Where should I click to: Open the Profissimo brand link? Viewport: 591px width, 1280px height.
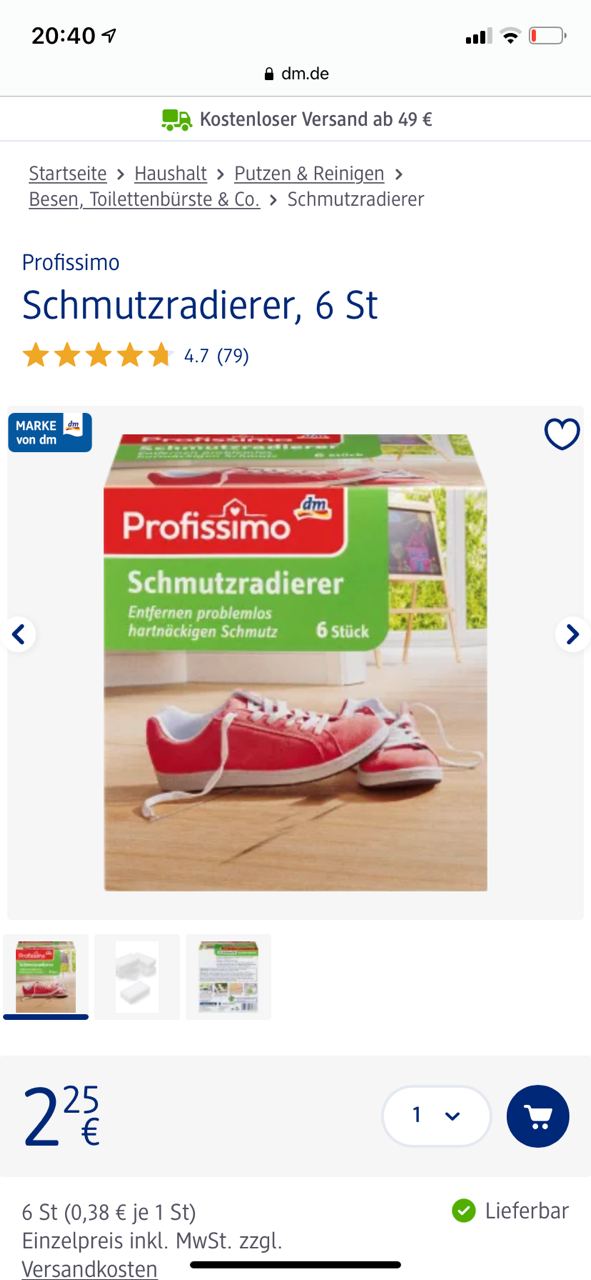coord(71,263)
